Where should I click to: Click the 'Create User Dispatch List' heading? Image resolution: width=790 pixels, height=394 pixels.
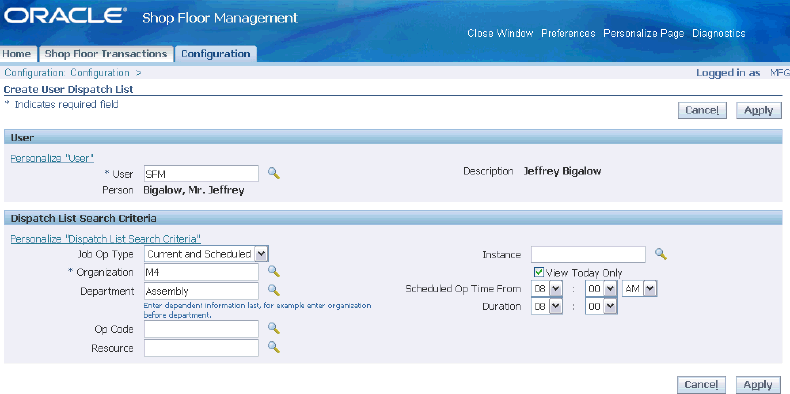(69, 90)
